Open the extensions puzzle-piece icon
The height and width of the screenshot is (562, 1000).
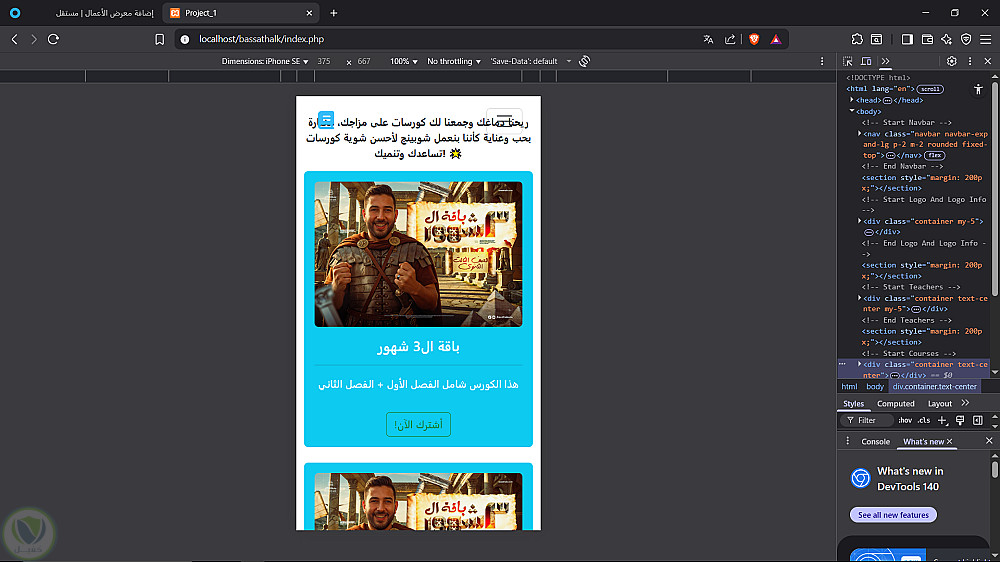857,39
